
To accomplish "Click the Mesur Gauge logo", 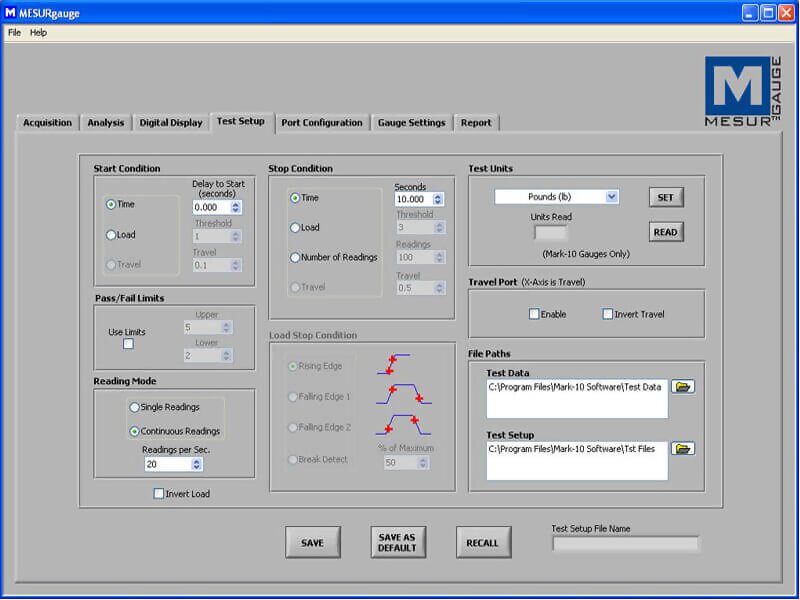I will pos(744,91).
